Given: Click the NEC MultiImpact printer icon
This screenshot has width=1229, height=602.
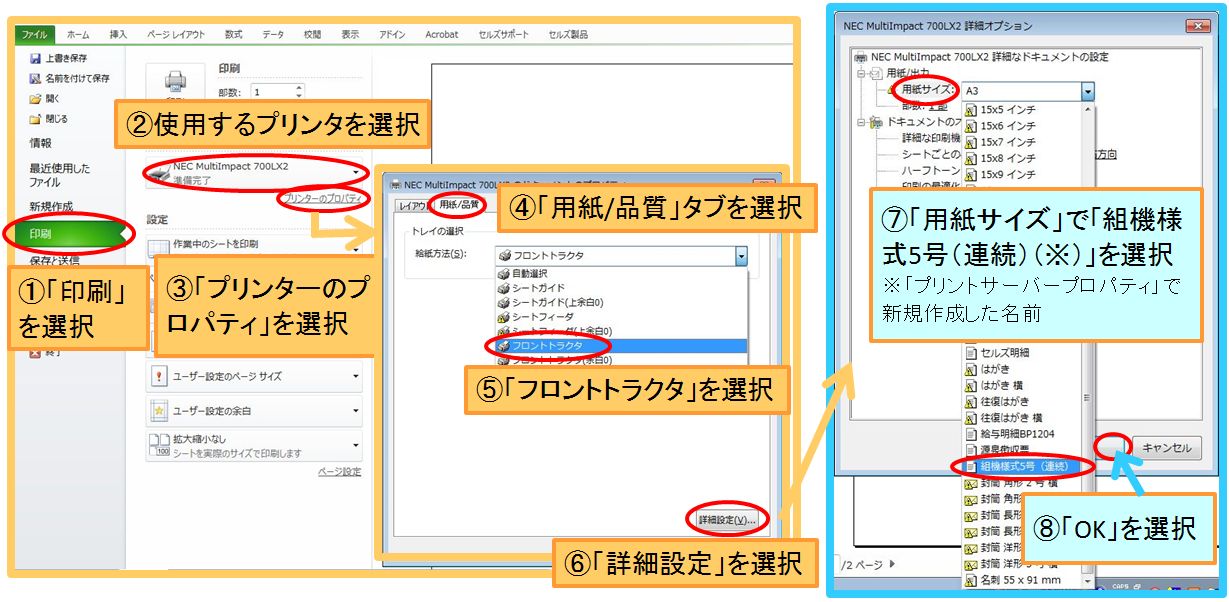Looking at the screenshot, I should (158, 172).
